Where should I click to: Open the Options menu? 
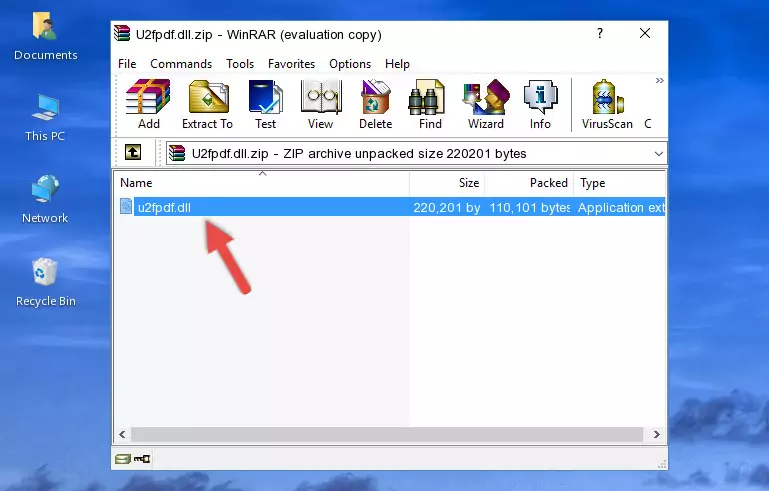(350, 64)
